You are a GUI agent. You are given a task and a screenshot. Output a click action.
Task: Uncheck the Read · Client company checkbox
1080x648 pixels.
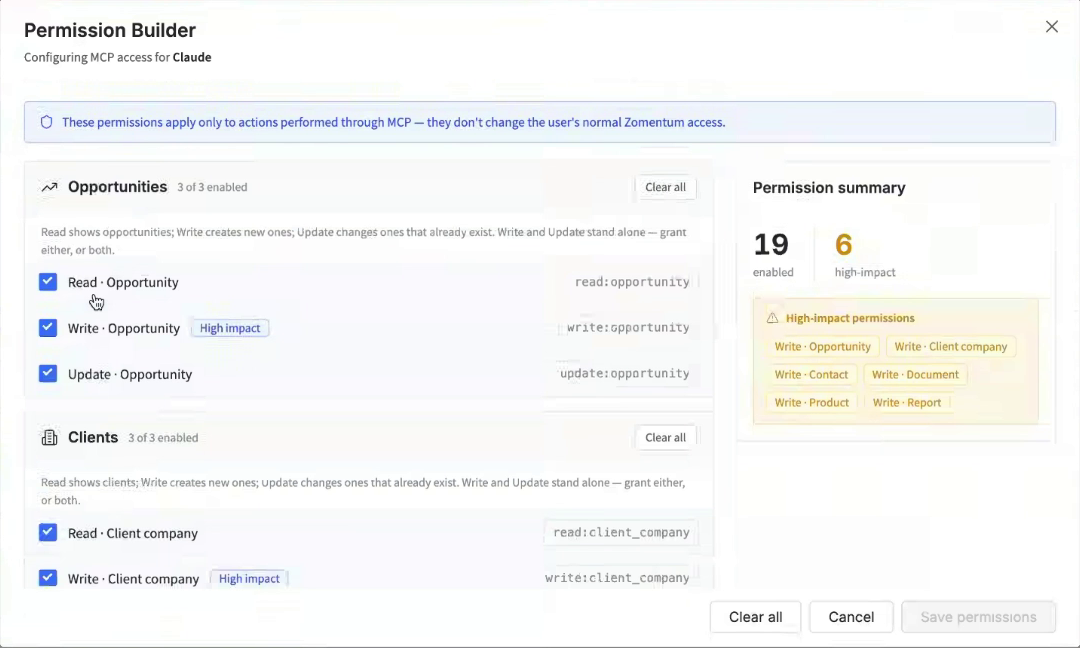[48, 532]
